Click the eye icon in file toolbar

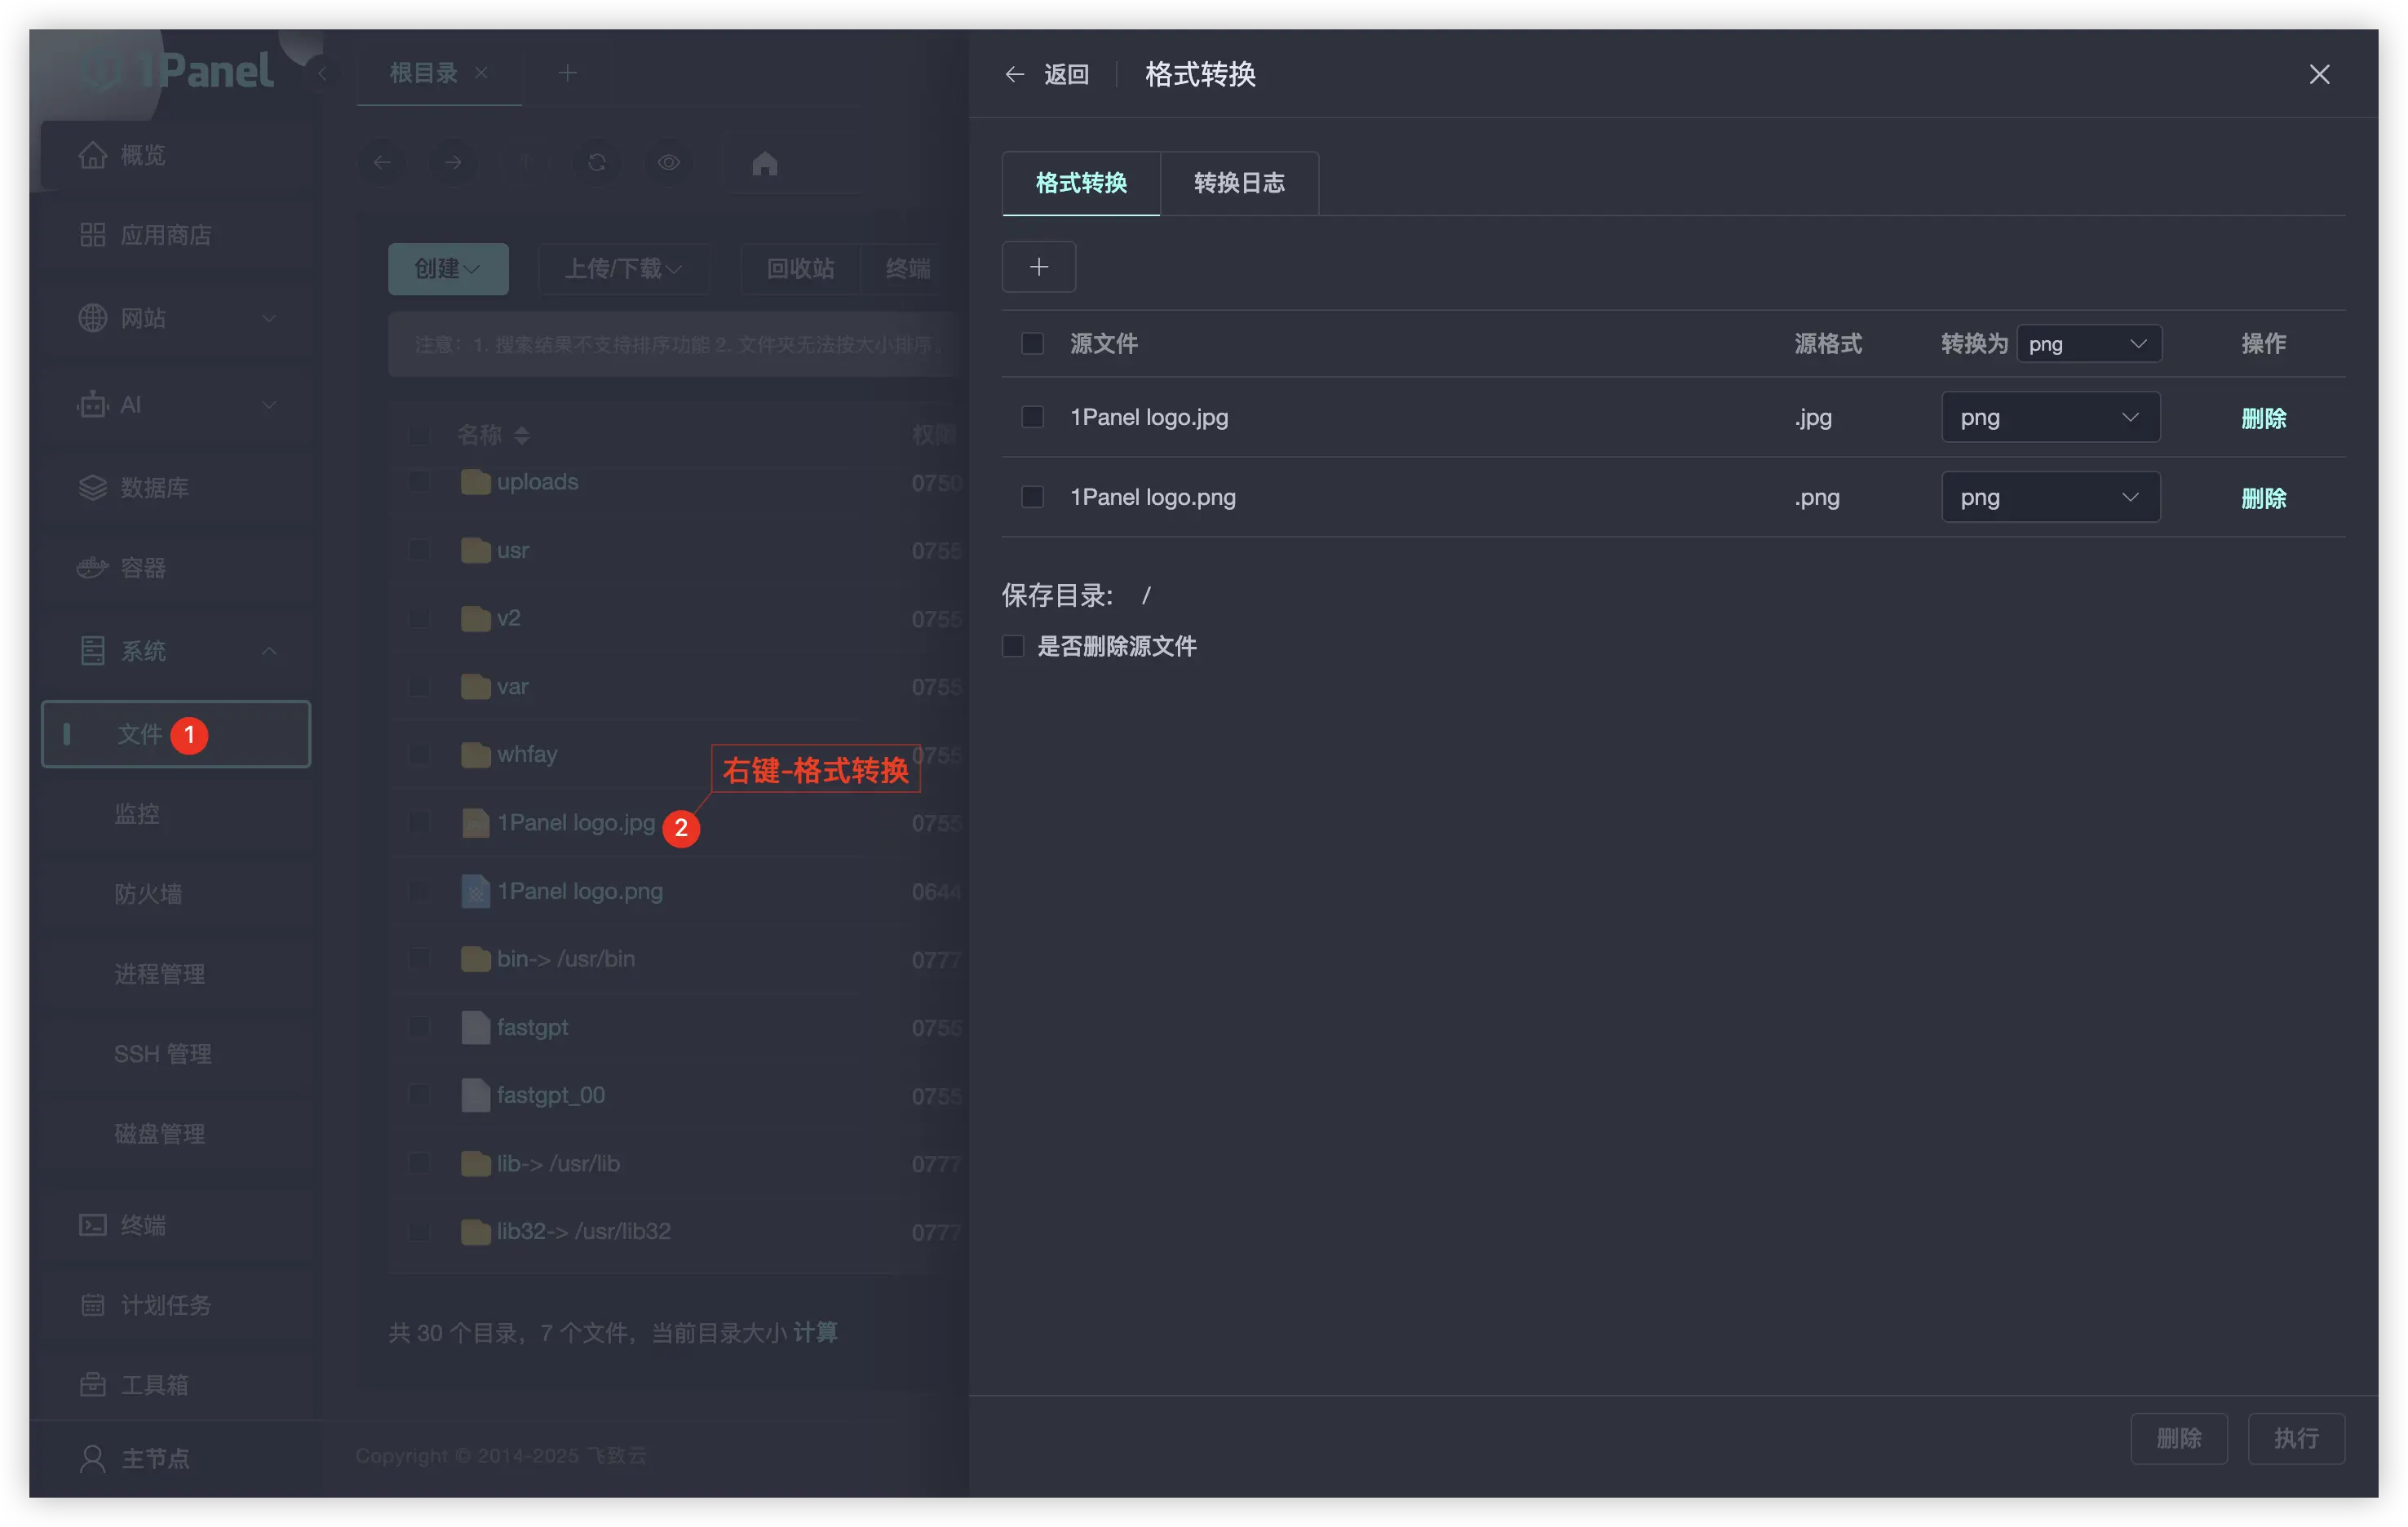coord(668,162)
